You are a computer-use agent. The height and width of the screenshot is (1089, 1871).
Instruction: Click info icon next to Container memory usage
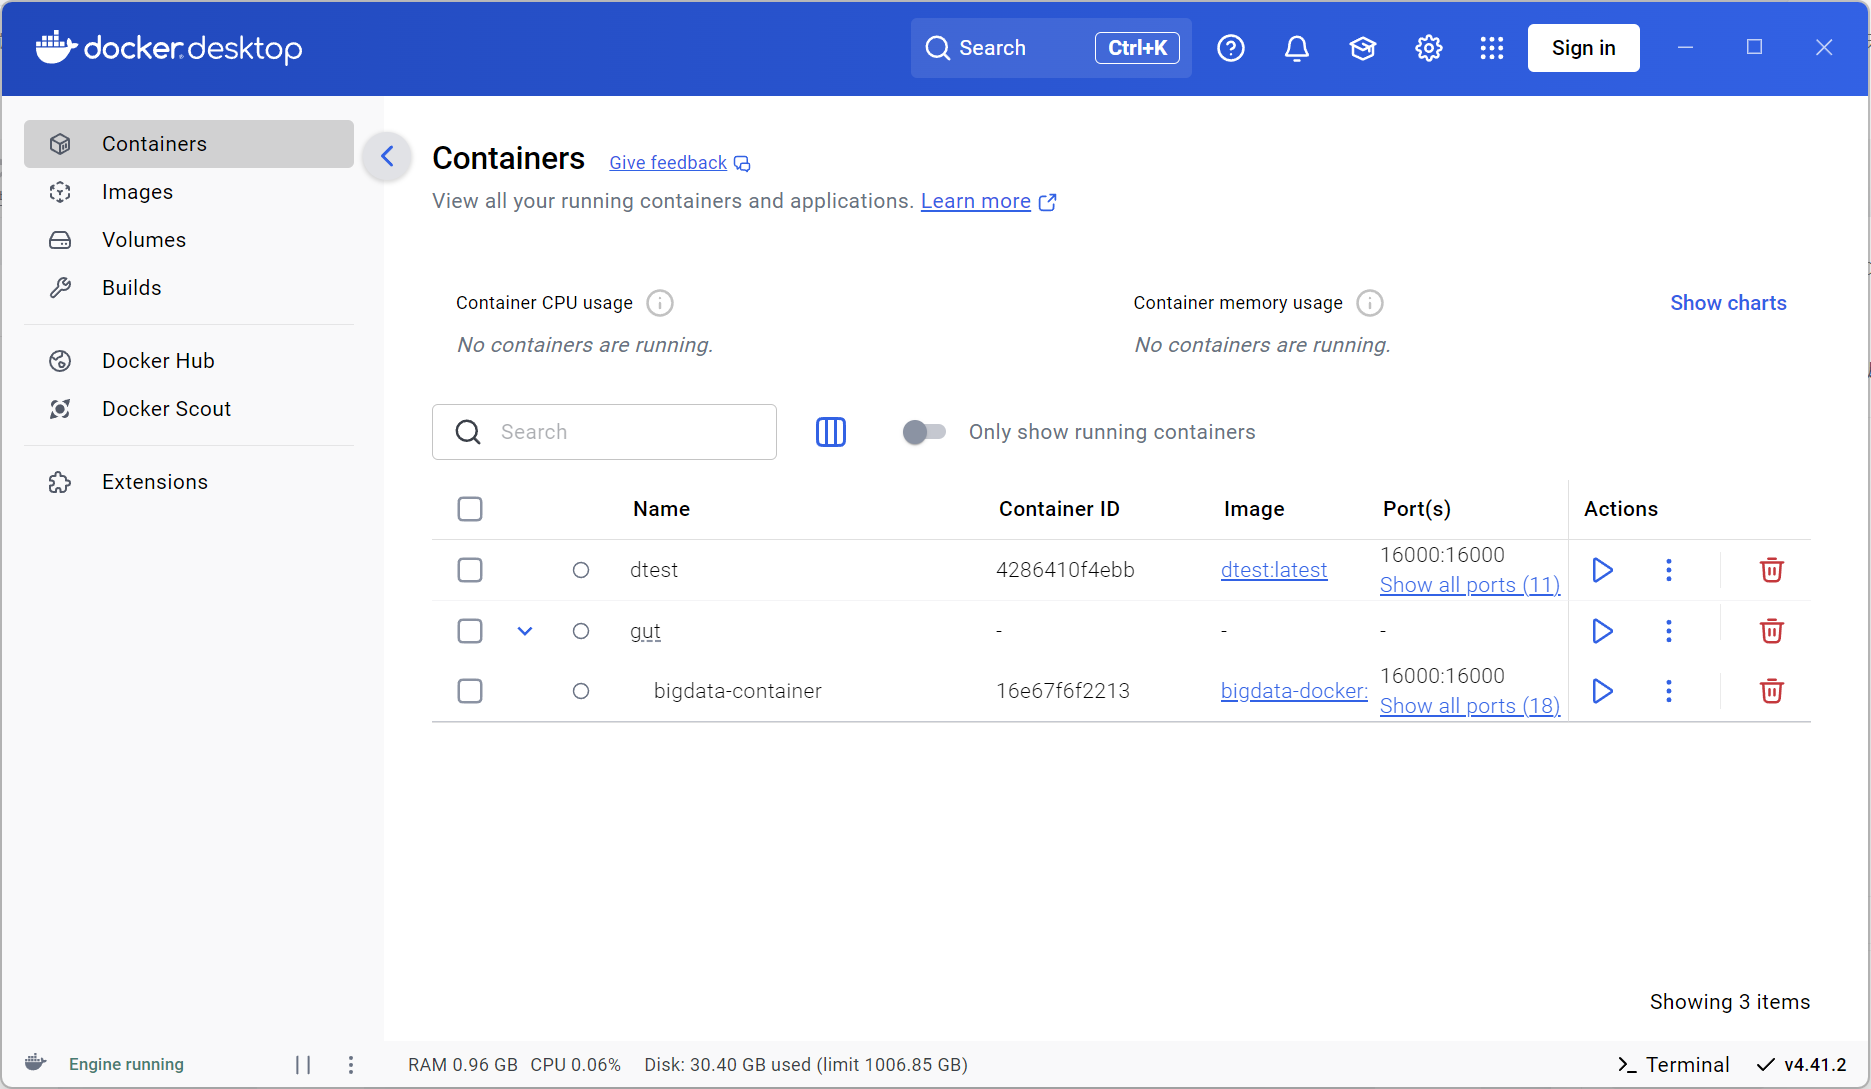click(1370, 303)
